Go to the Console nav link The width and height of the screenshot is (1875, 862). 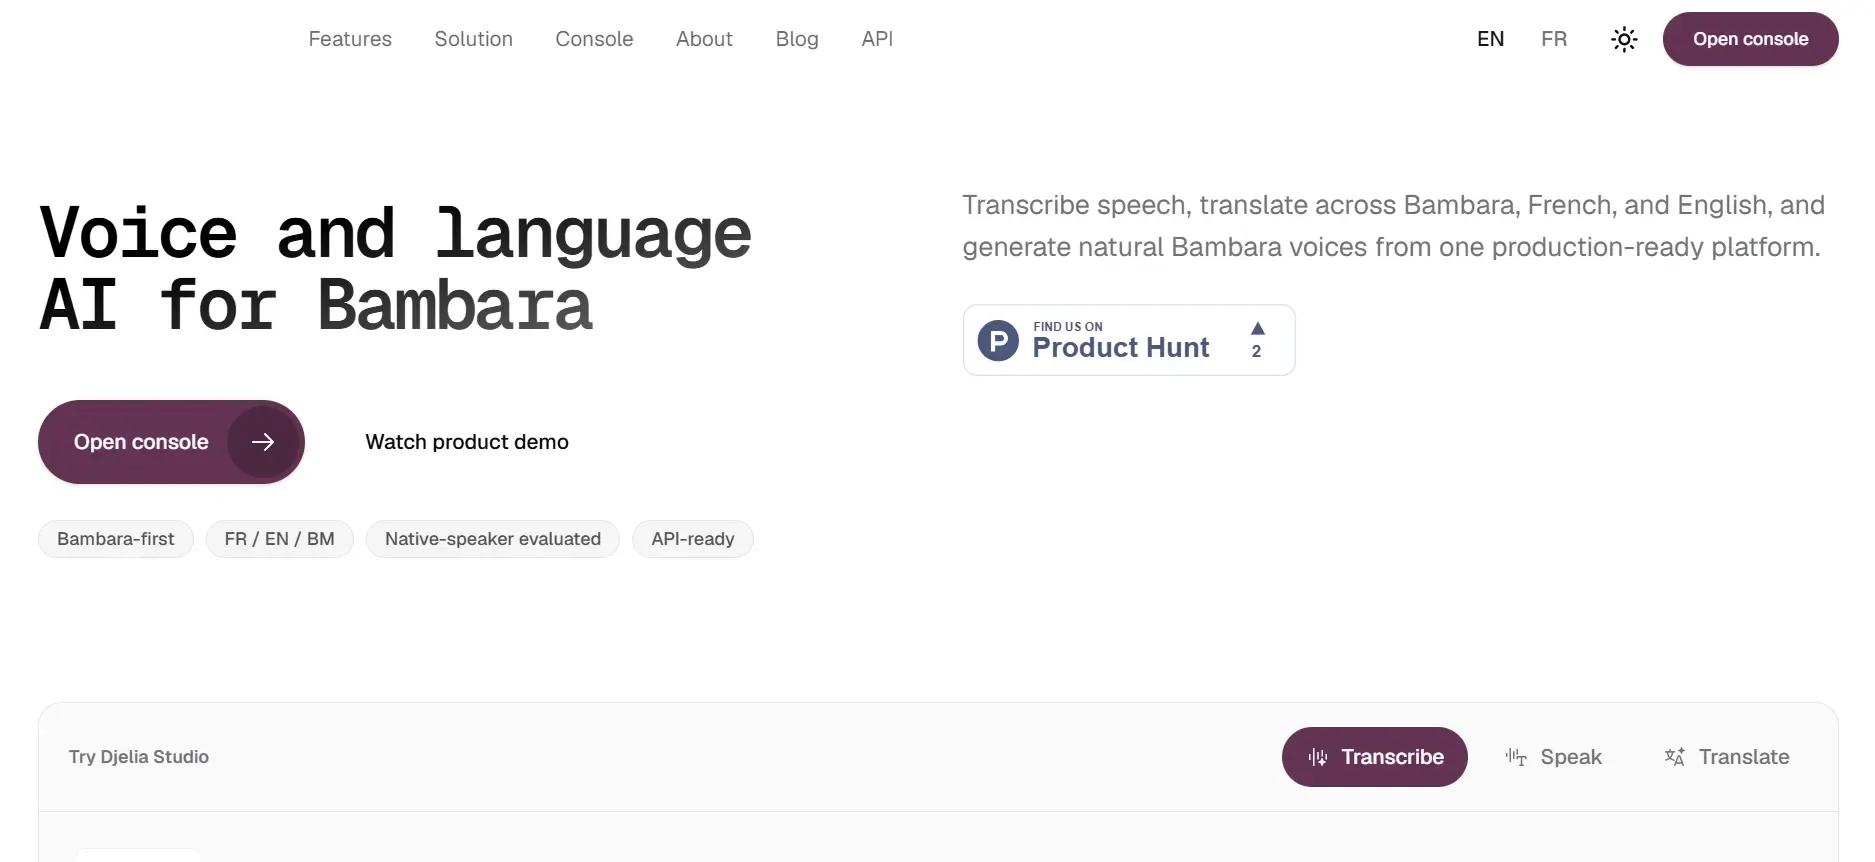(594, 39)
